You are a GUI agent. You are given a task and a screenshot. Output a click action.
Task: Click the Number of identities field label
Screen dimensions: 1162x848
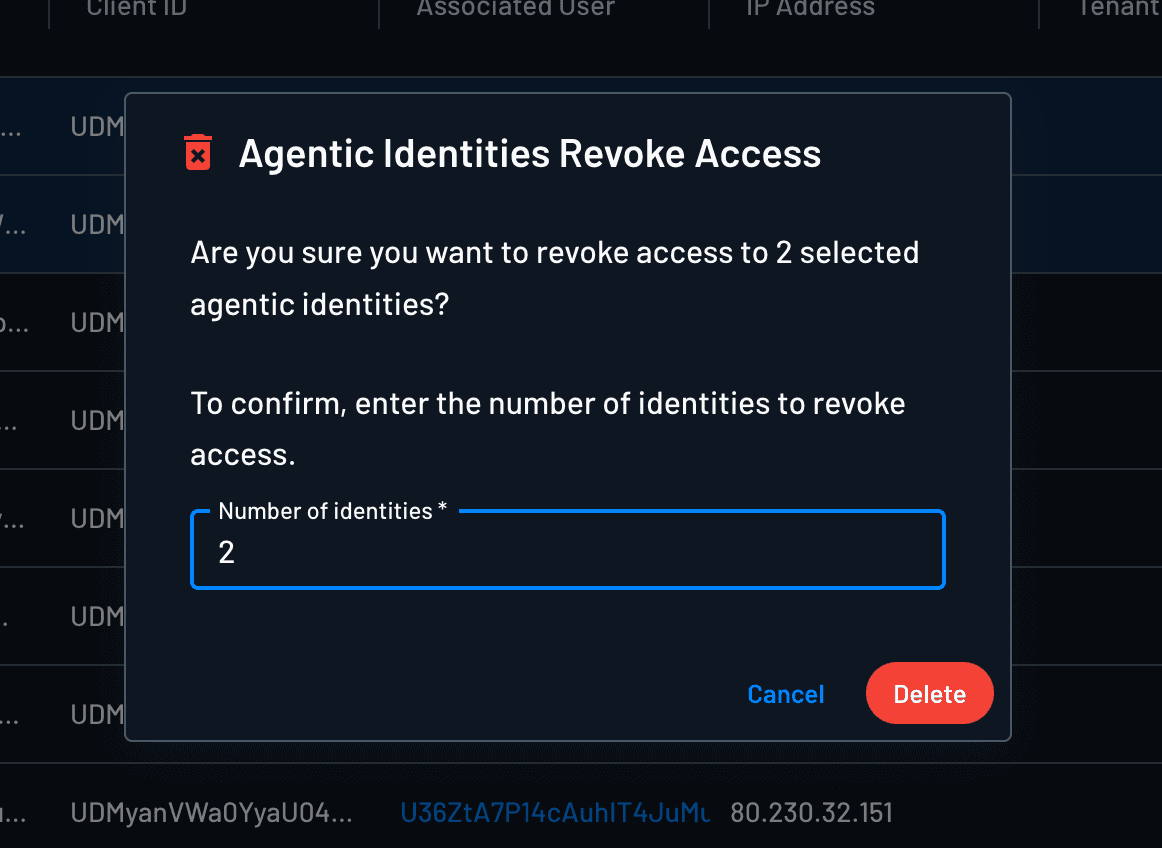tap(325, 510)
